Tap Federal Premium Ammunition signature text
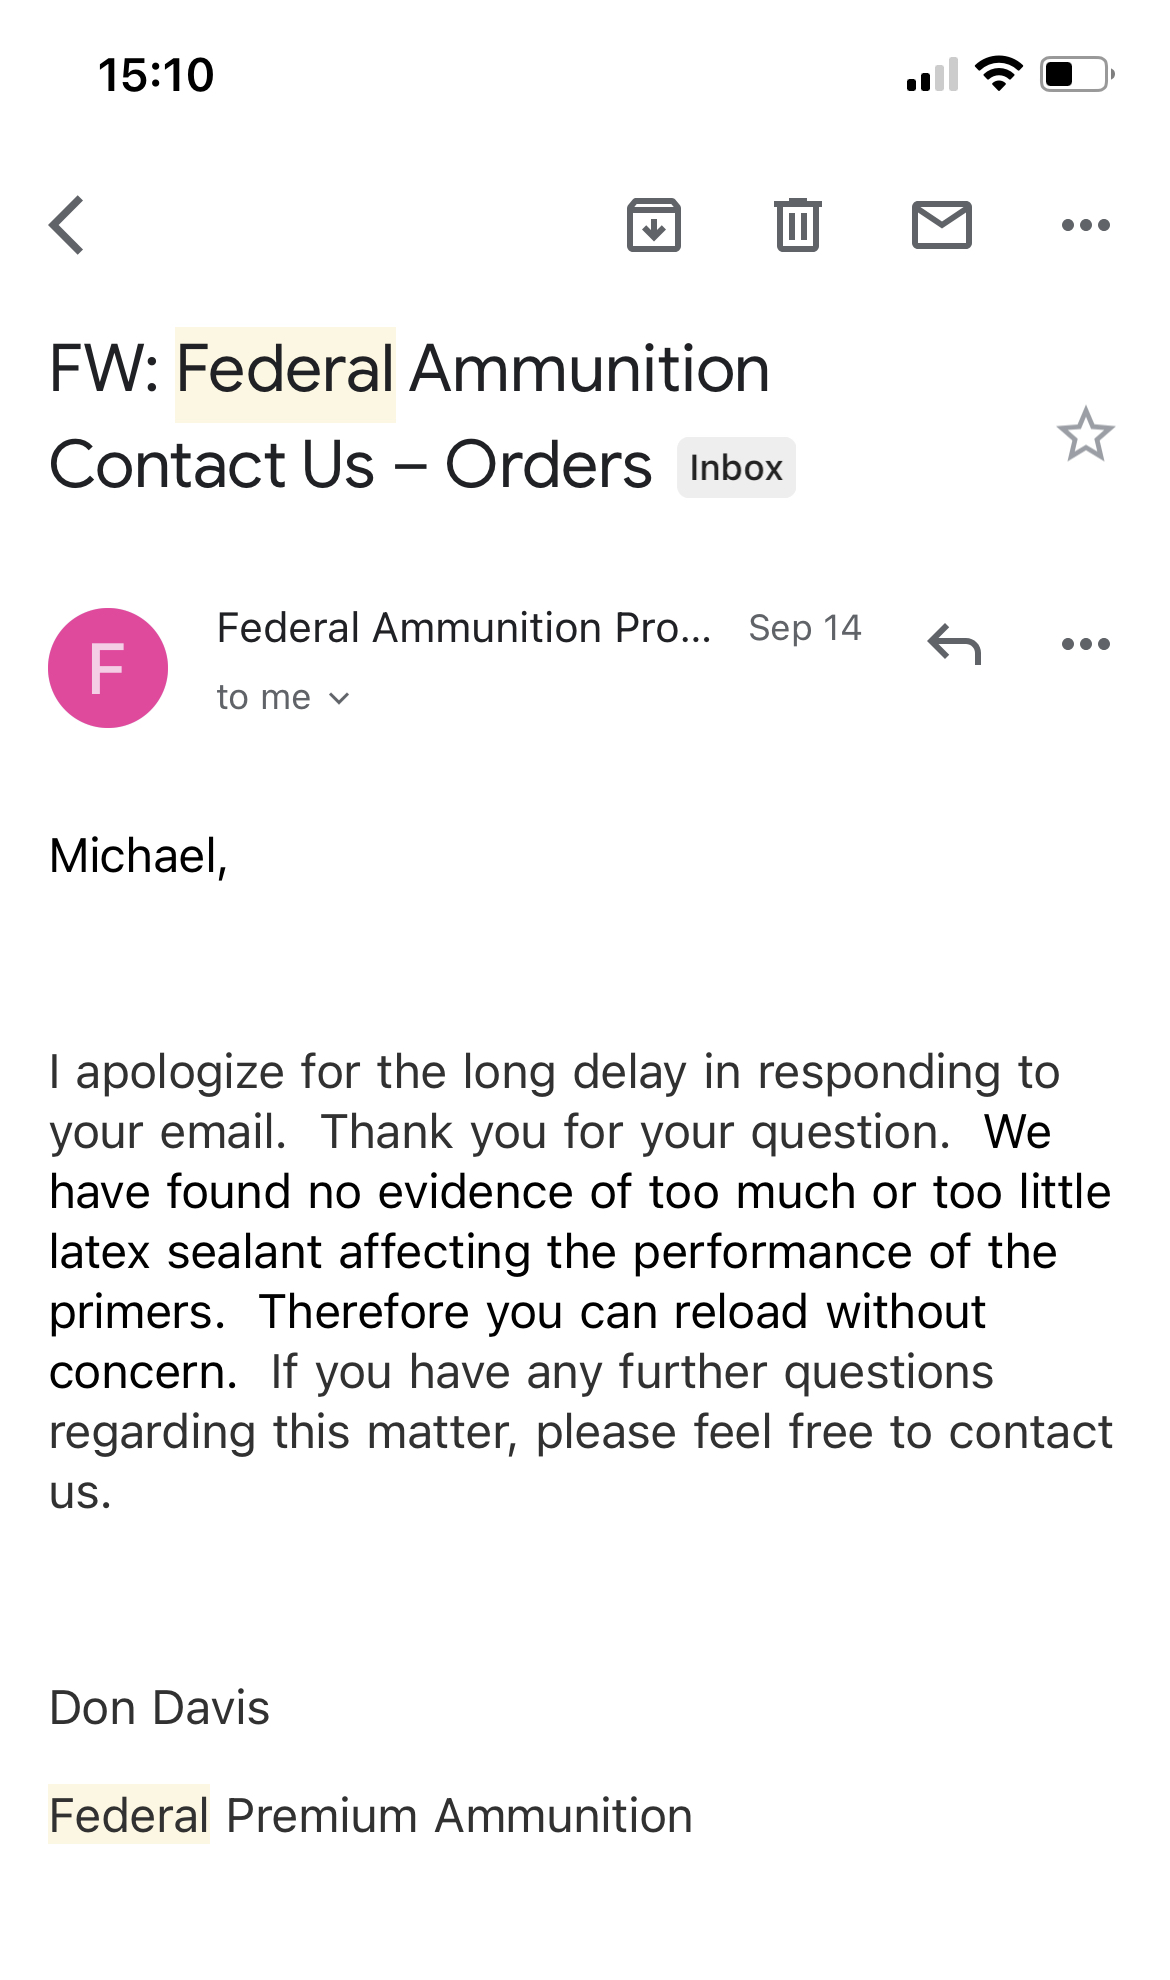The height and width of the screenshot is (1980, 1170). coord(371,1816)
